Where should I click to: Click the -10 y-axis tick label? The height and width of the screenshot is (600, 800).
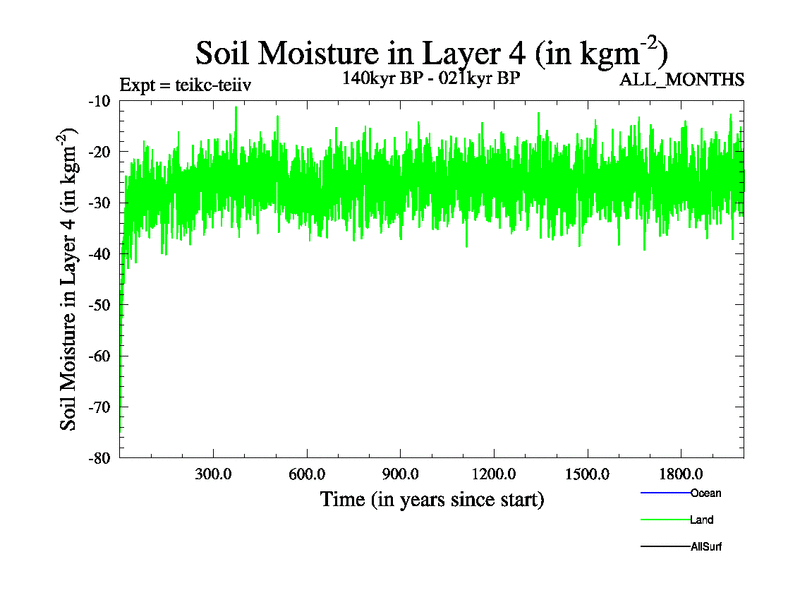click(x=98, y=101)
